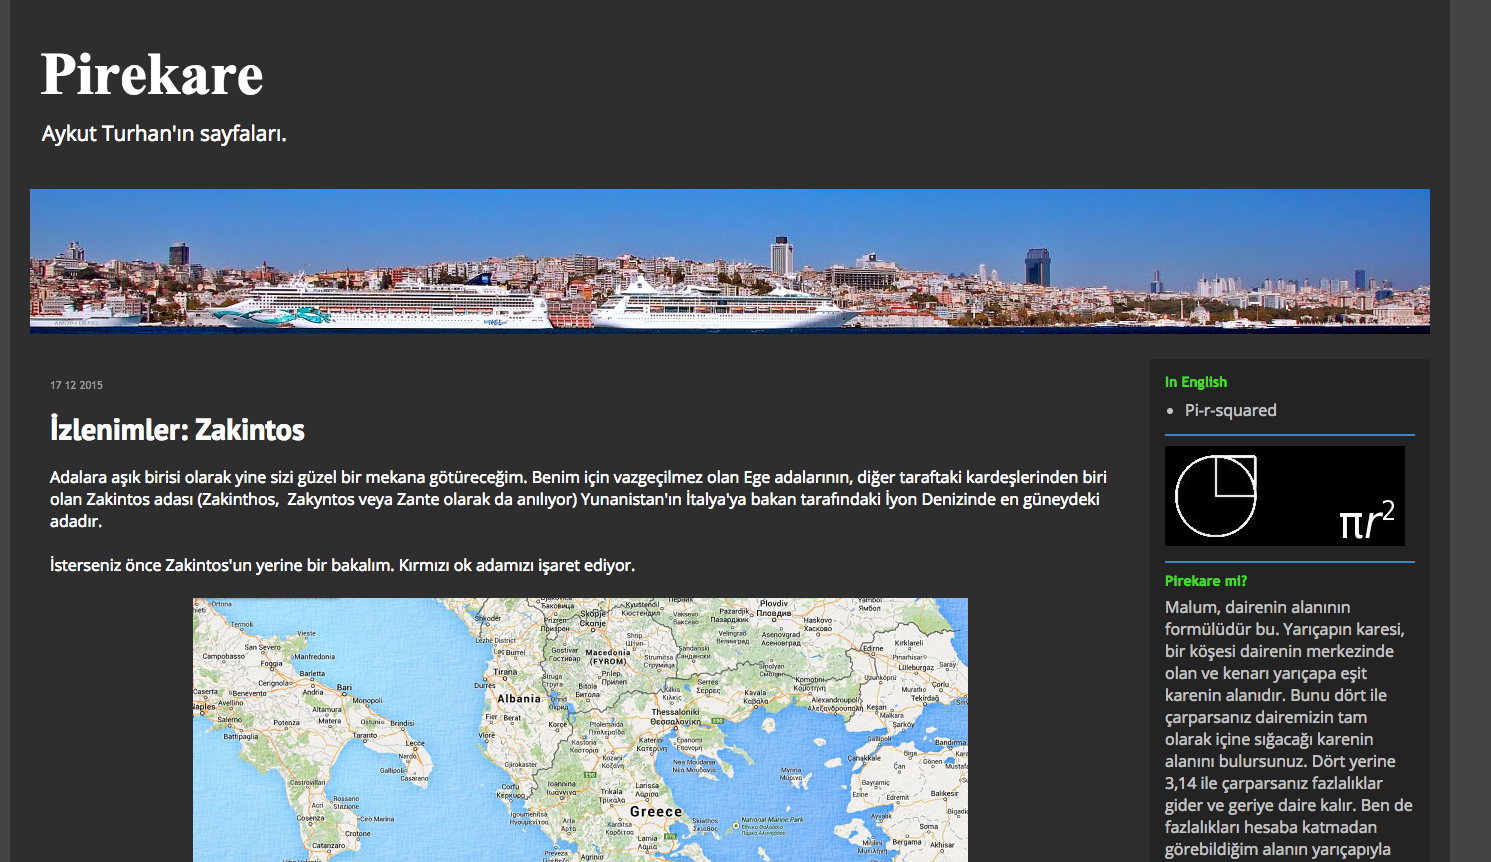Click the bullet point before Pi-r-squared
The height and width of the screenshot is (862, 1491).
coord(1170,411)
